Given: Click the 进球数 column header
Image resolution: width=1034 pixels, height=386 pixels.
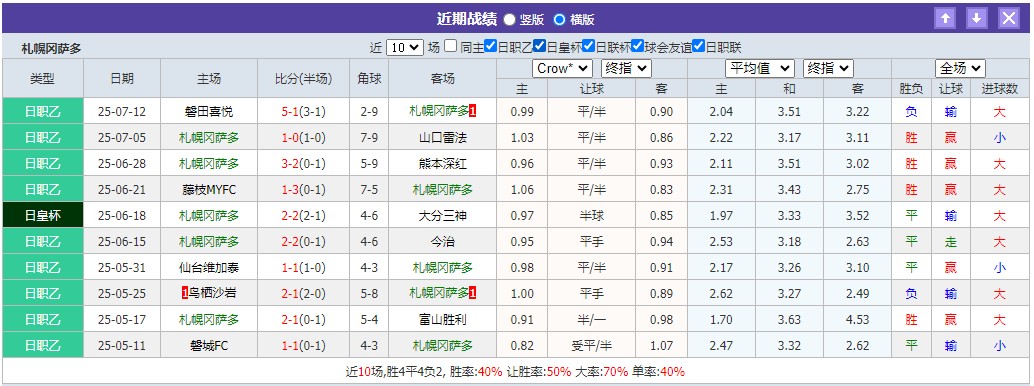Looking at the screenshot, I should [x=1000, y=88].
